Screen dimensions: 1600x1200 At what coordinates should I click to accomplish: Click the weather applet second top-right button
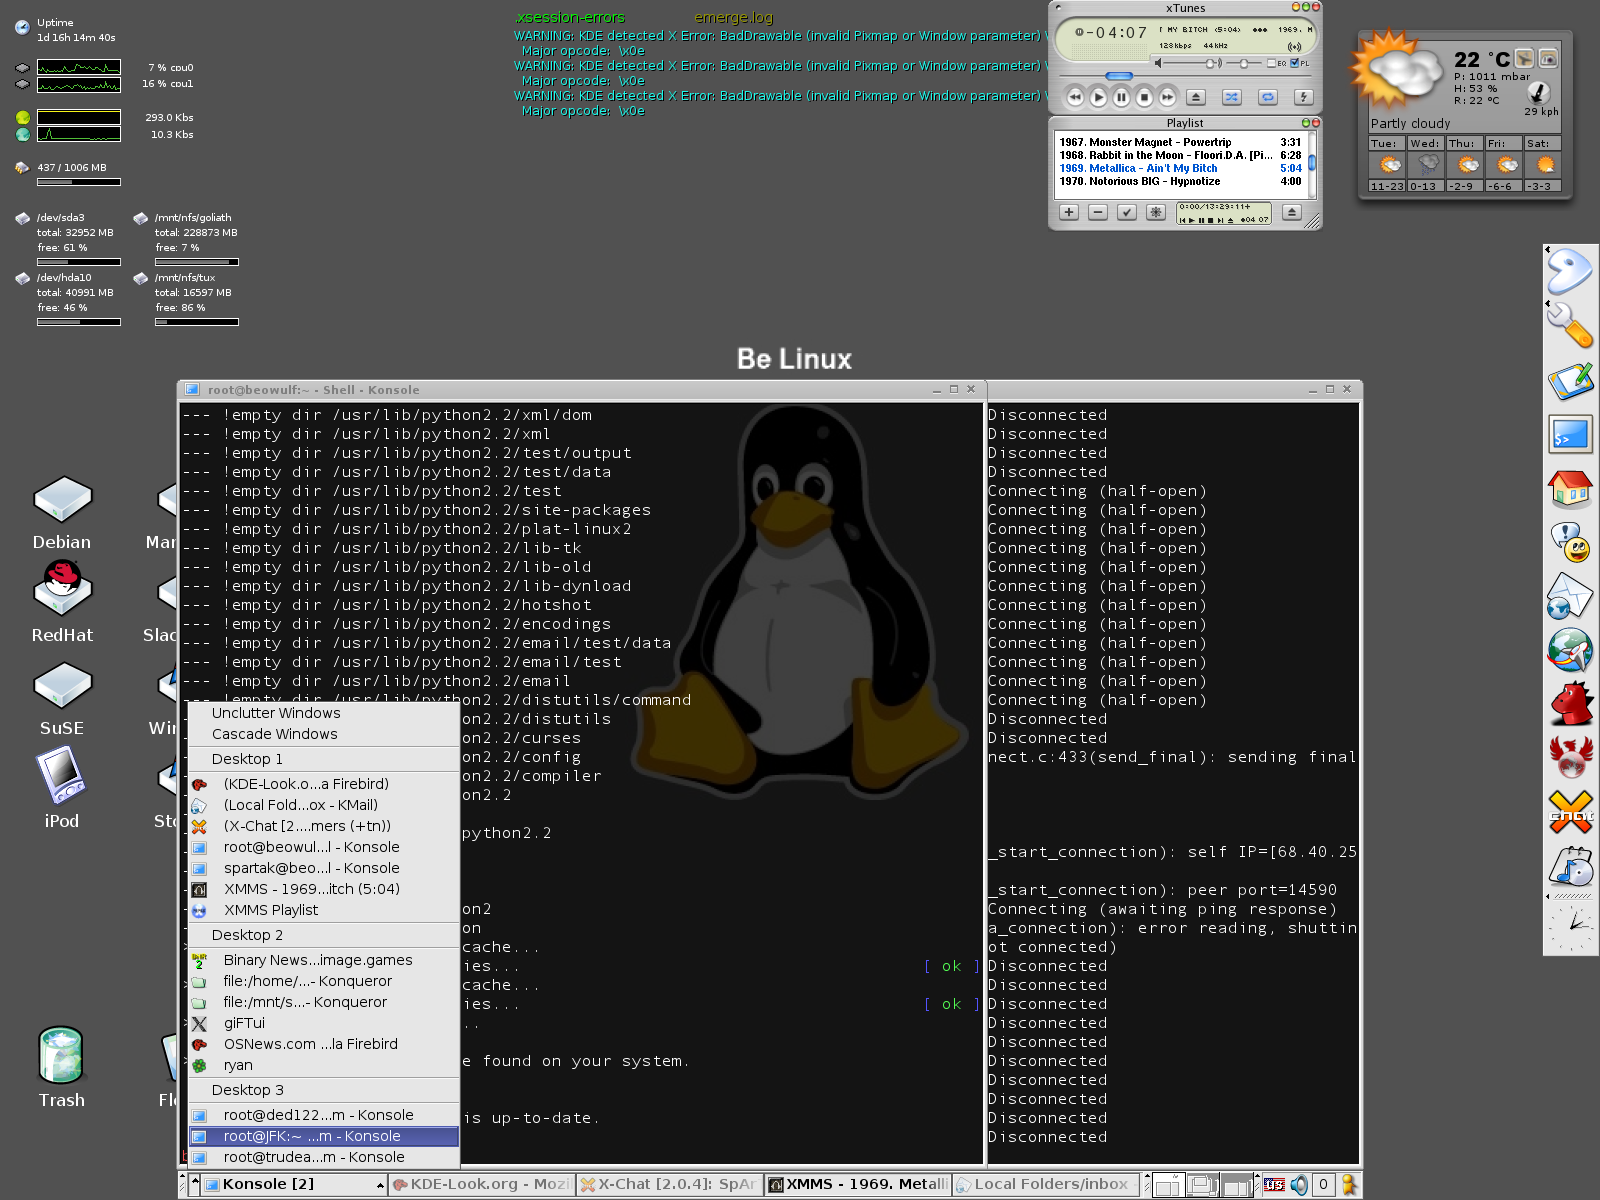coord(1548,59)
